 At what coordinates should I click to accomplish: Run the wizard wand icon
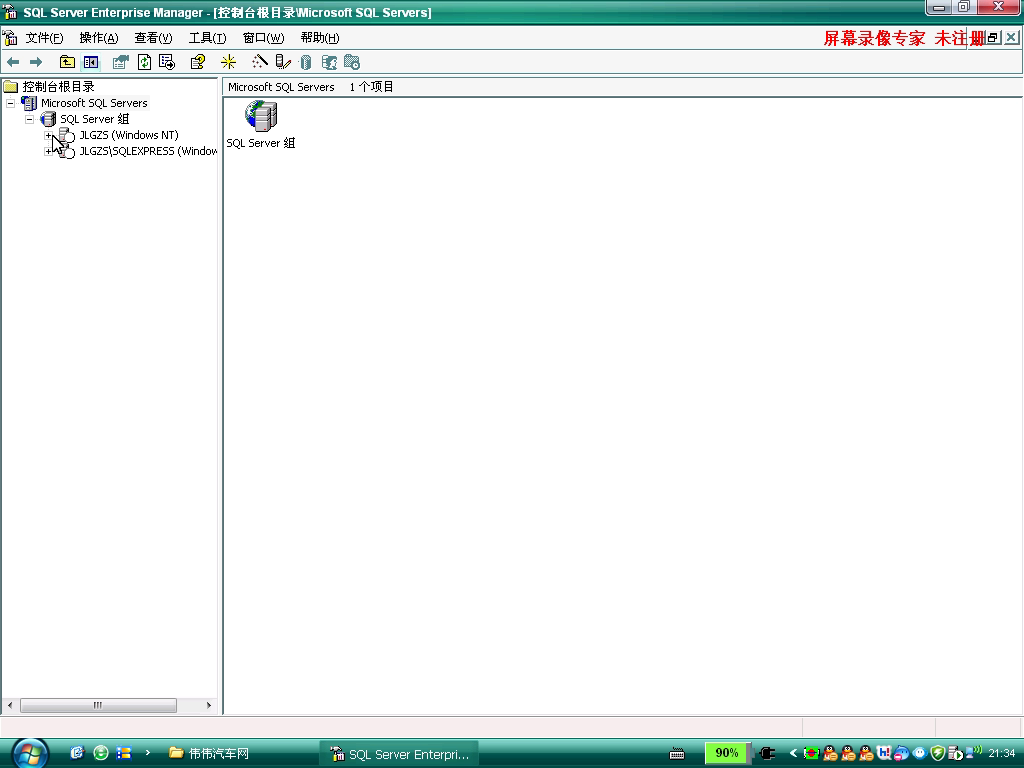coord(260,62)
